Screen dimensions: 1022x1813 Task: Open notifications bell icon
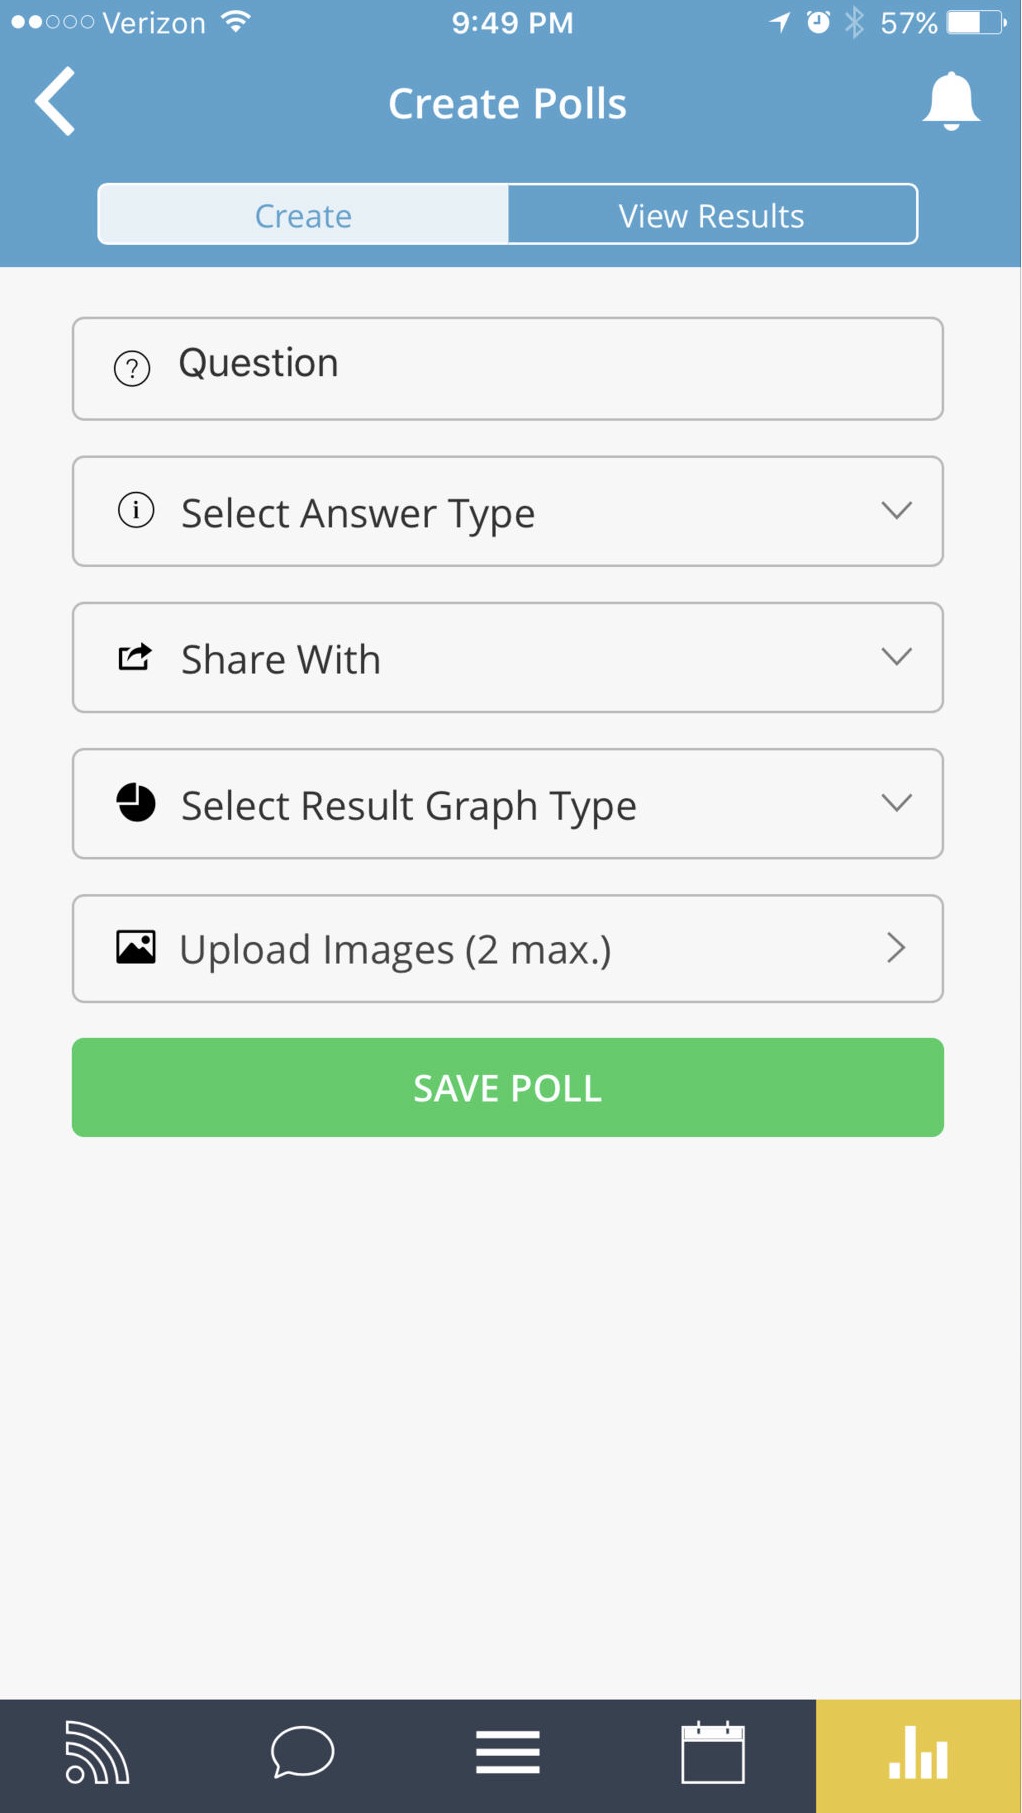[x=950, y=102]
